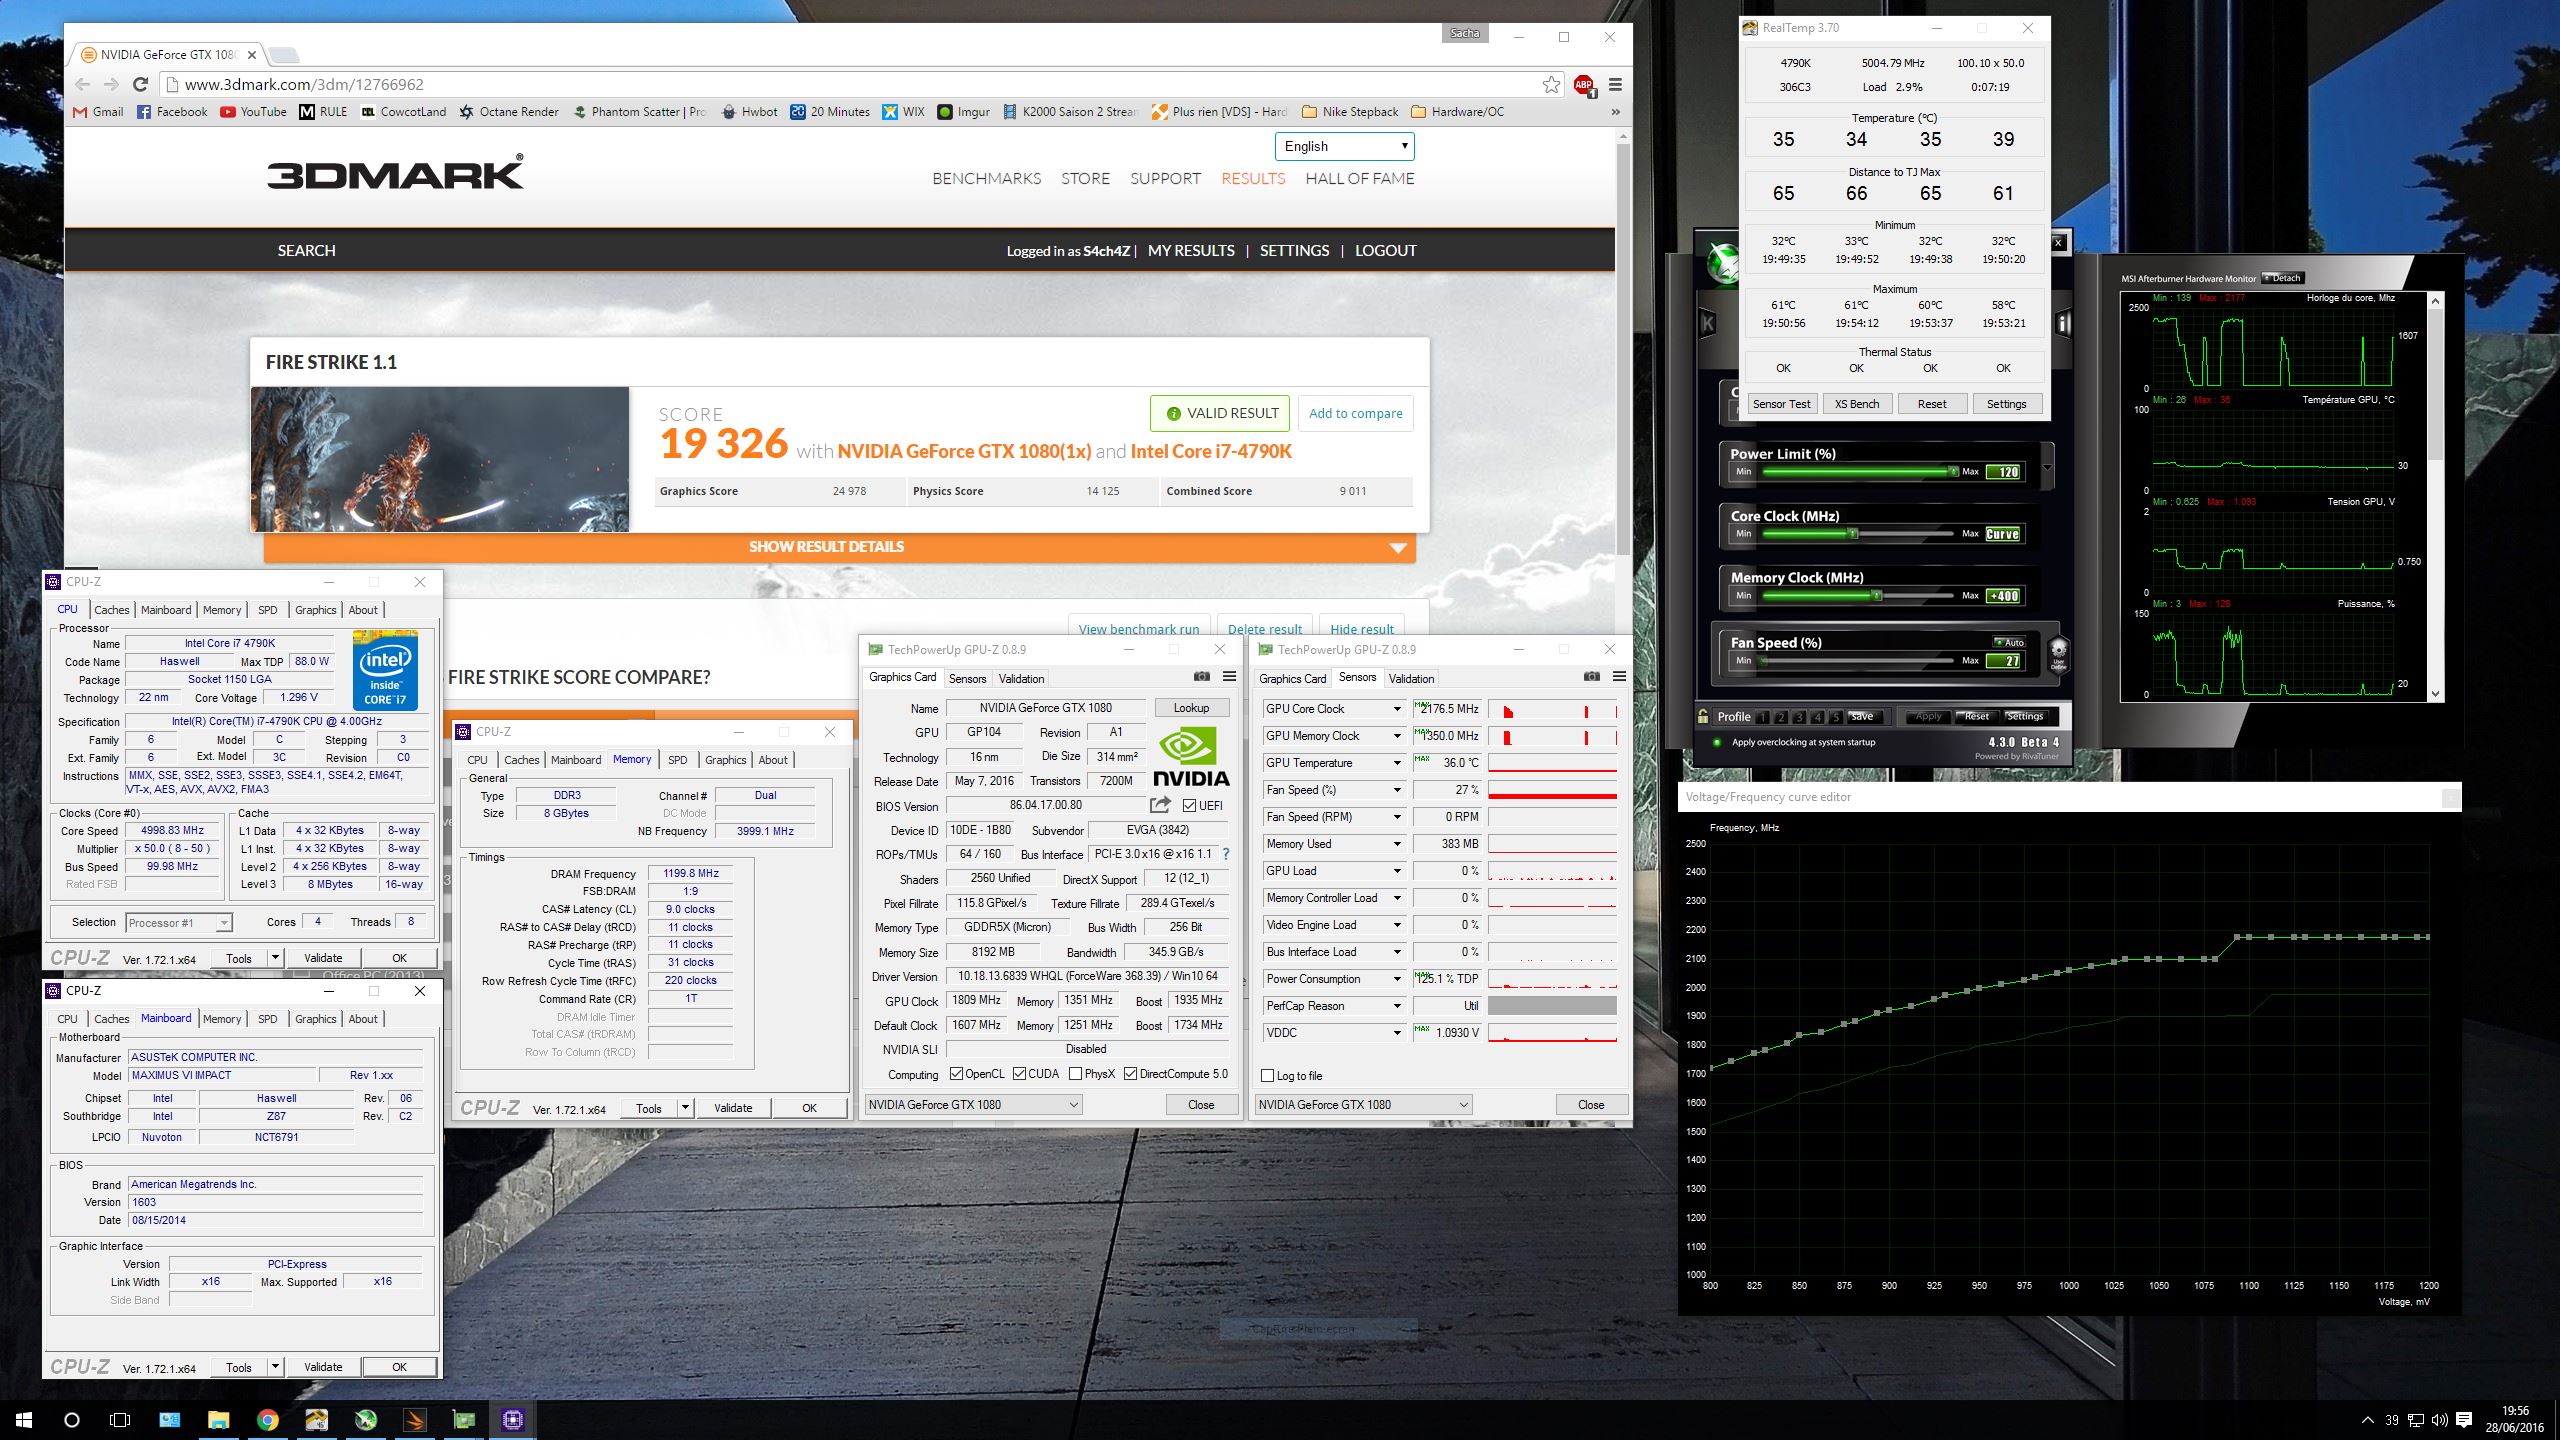Expand Power Limit panel arrow in Afterburner
Image resolution: width=2560 pixels, height=1440 pixels.
(x=2047, y=467)
